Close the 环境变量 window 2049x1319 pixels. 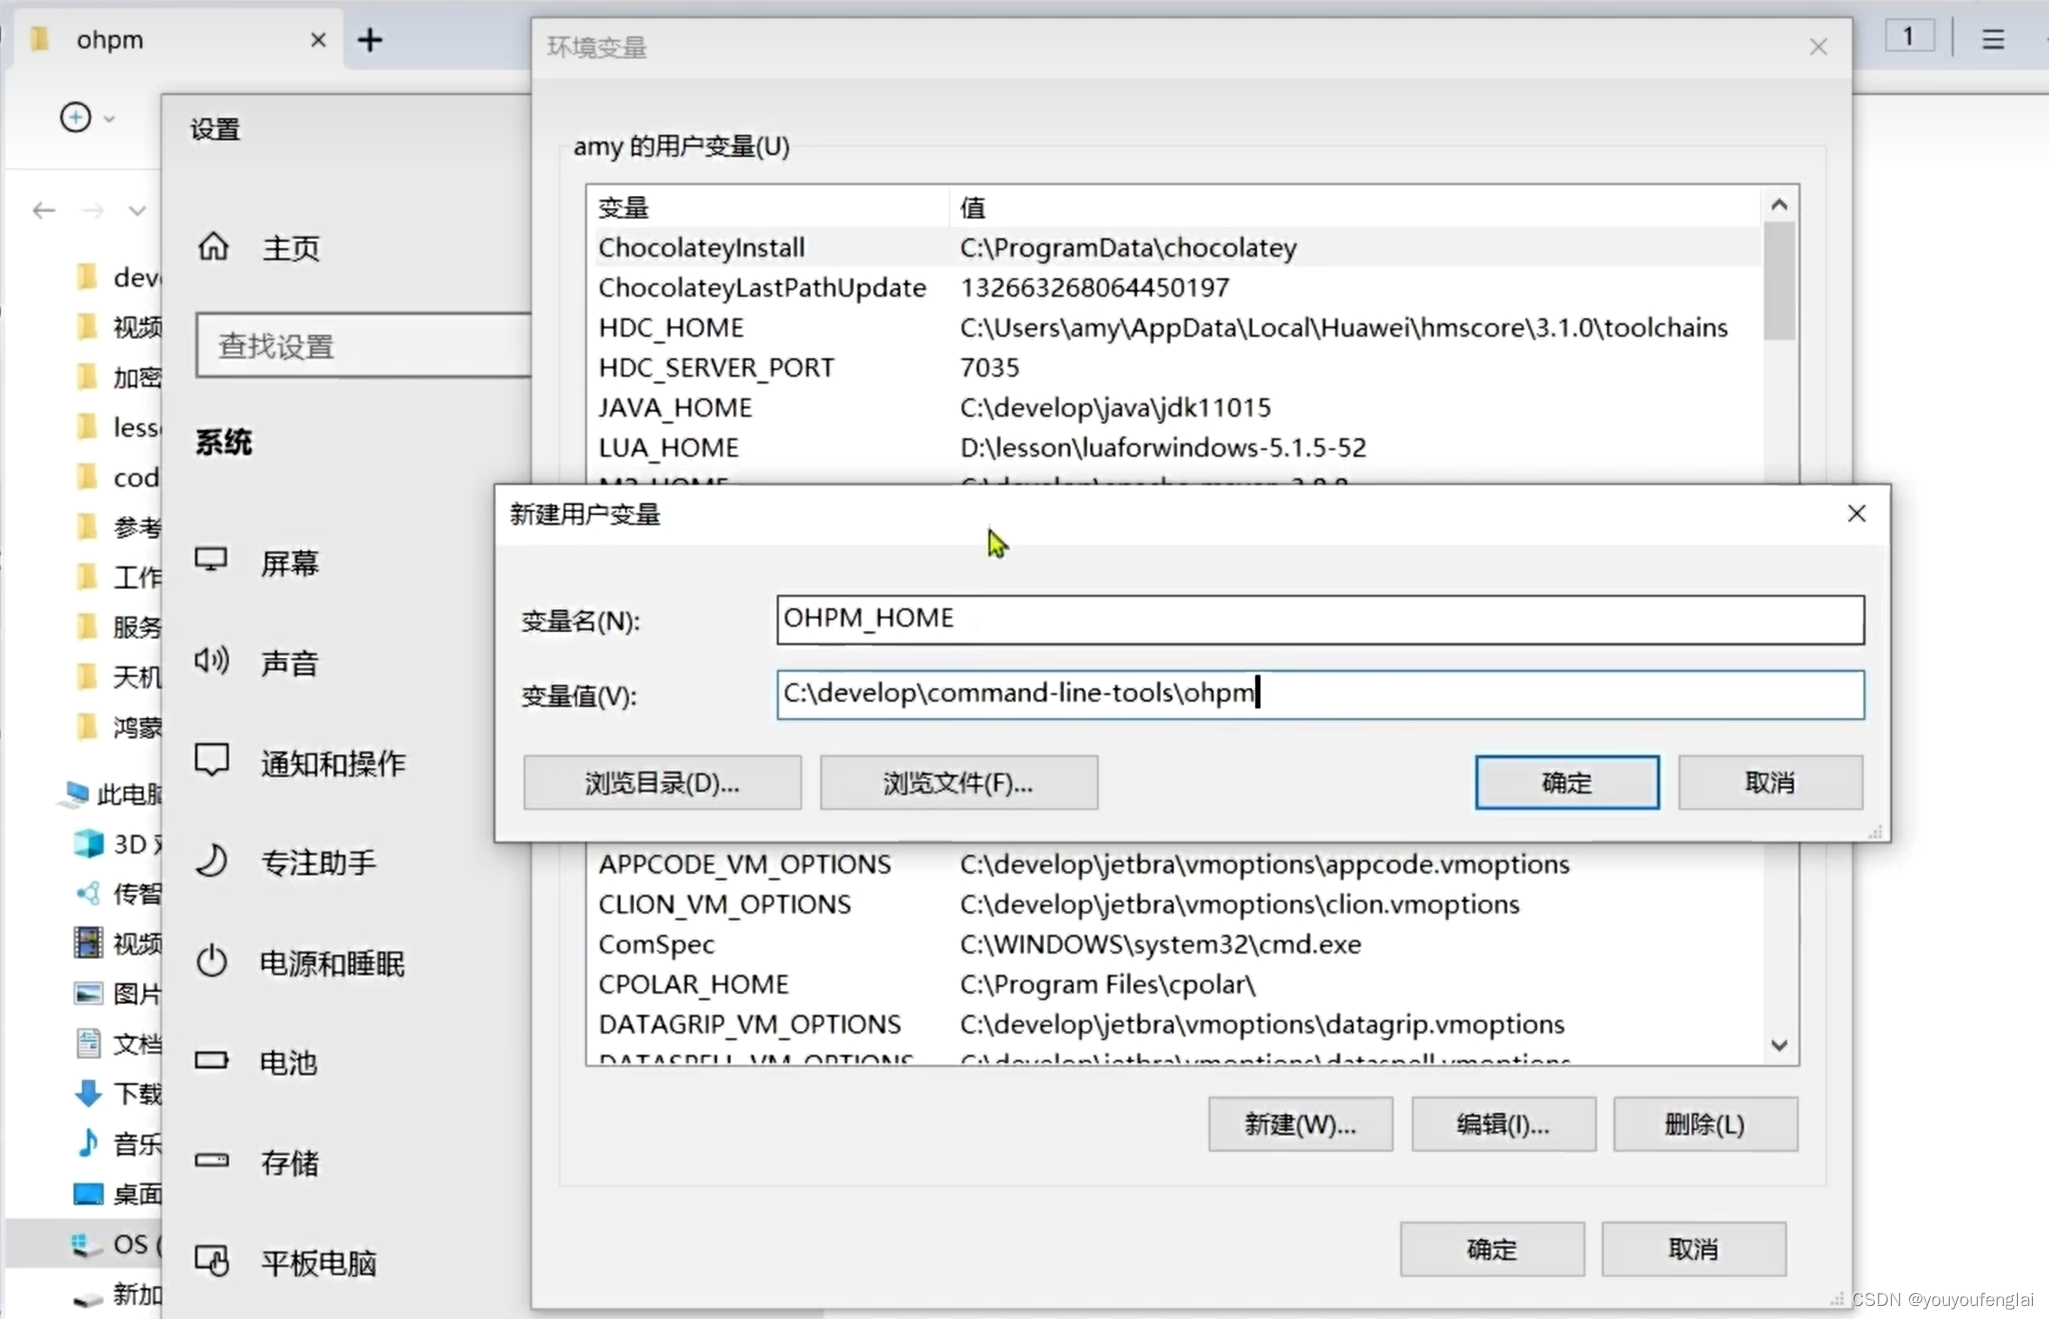[x=1819, y=46]
